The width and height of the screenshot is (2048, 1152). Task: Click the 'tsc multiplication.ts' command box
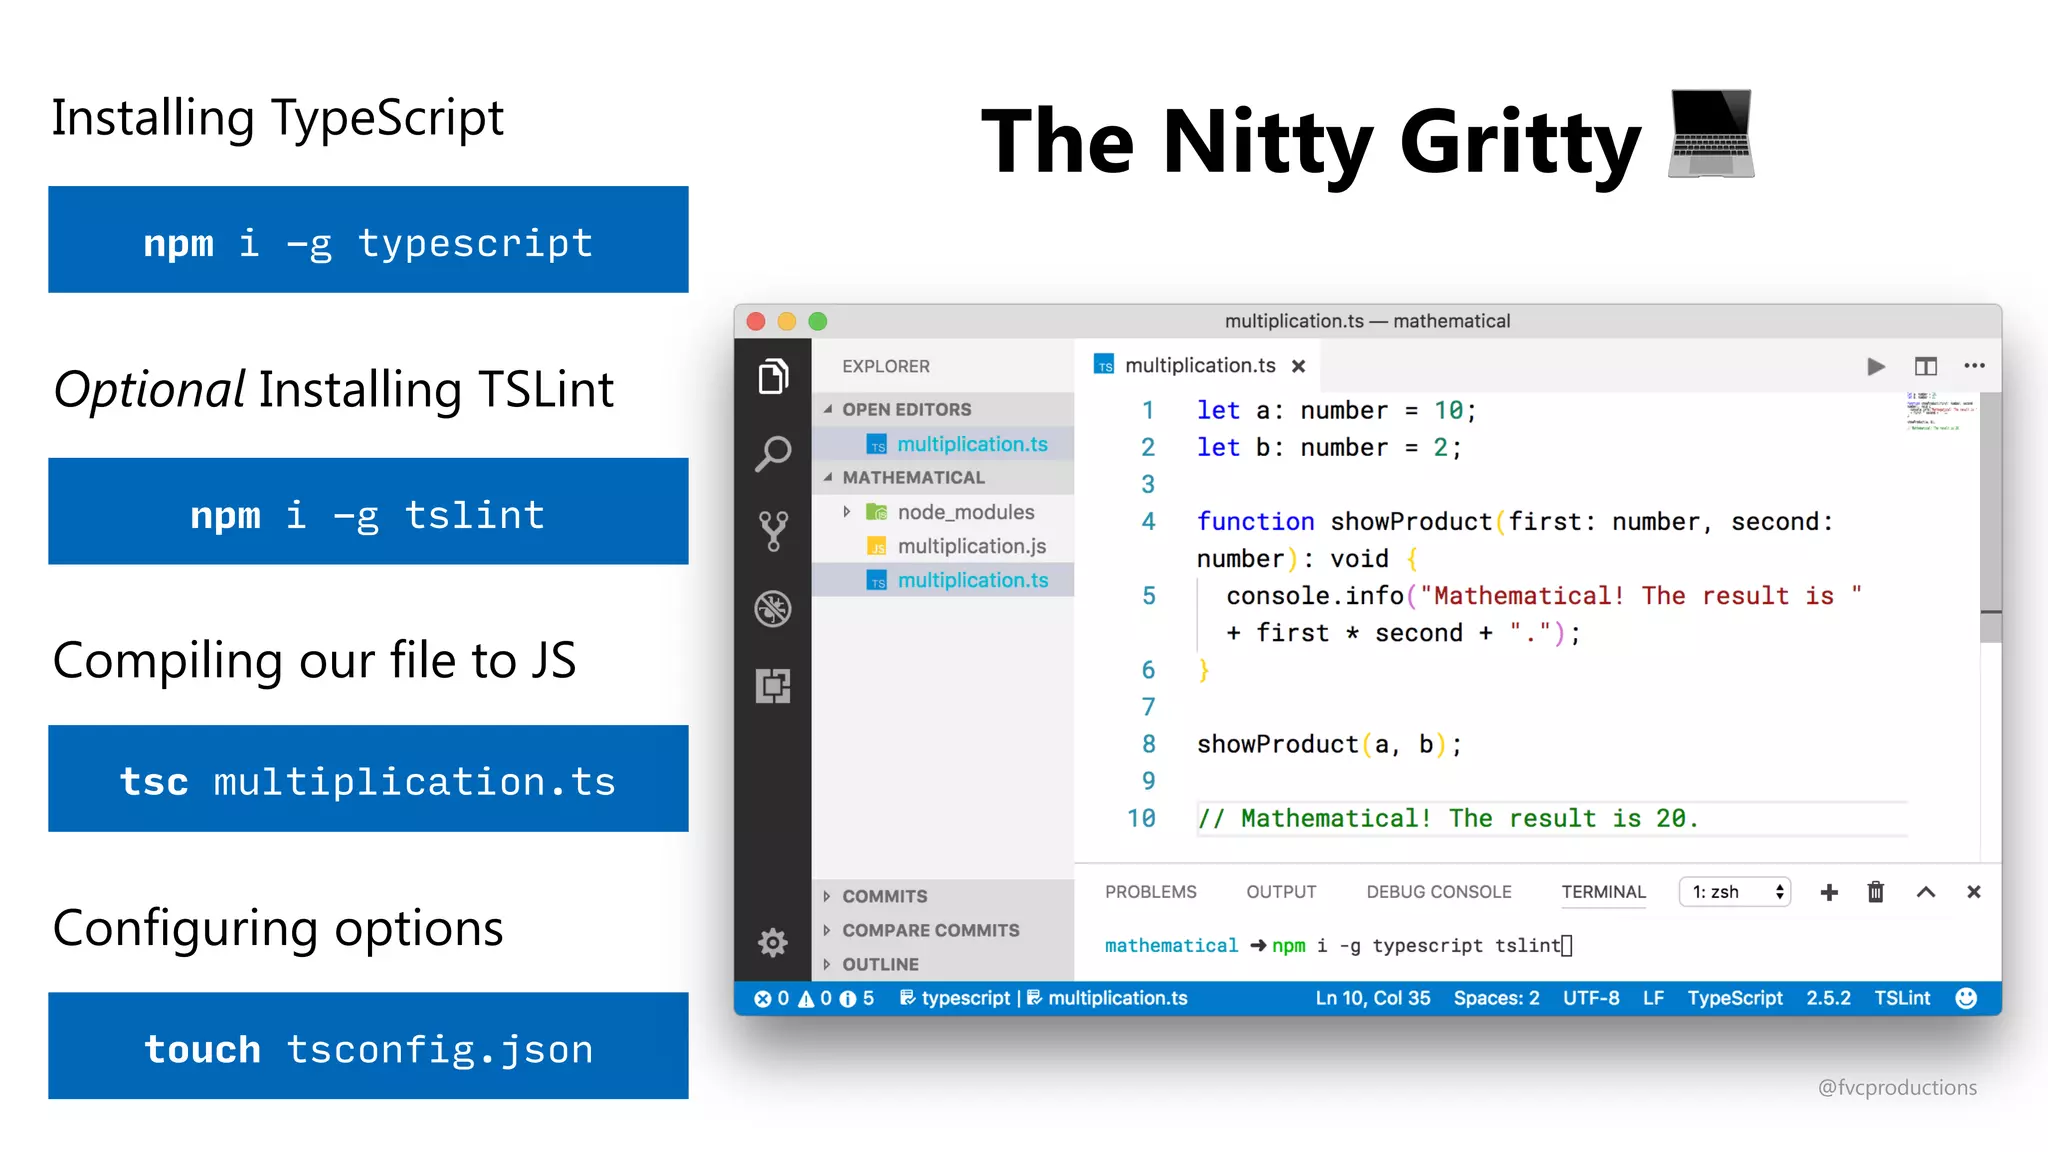(x=368, y=779)
